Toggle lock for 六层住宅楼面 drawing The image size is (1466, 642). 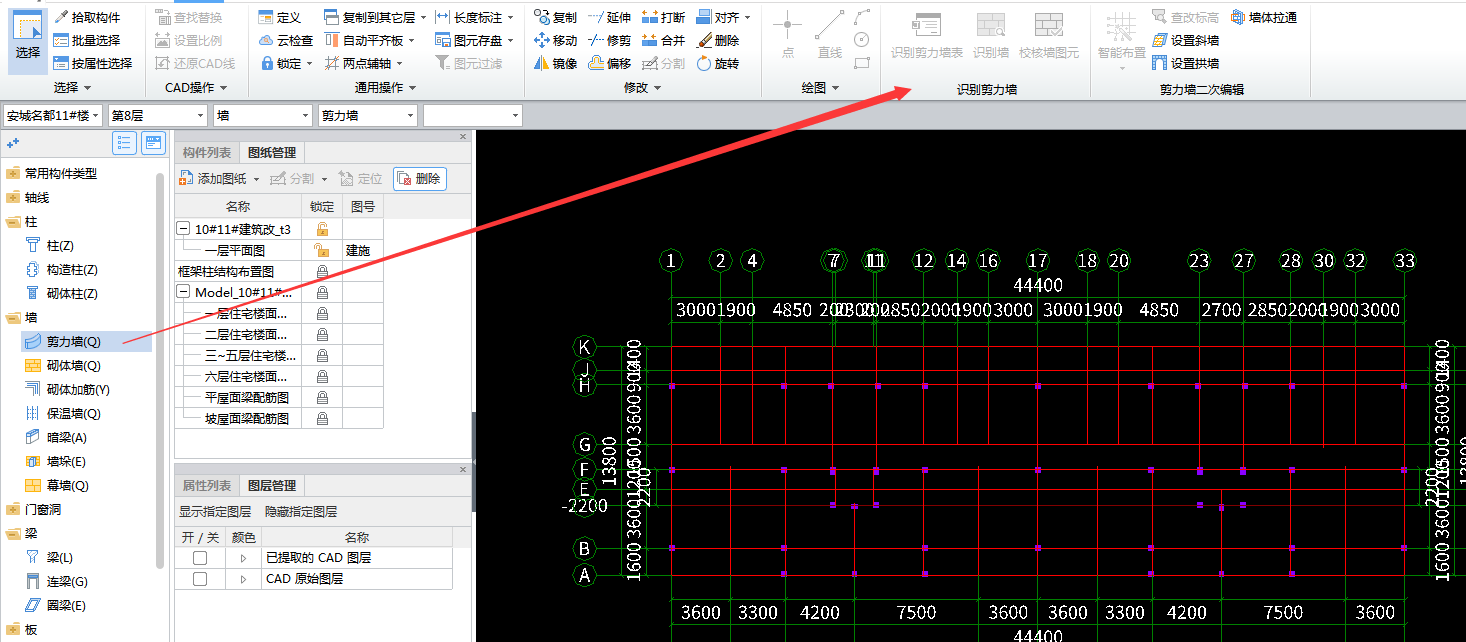coord(322,376)
